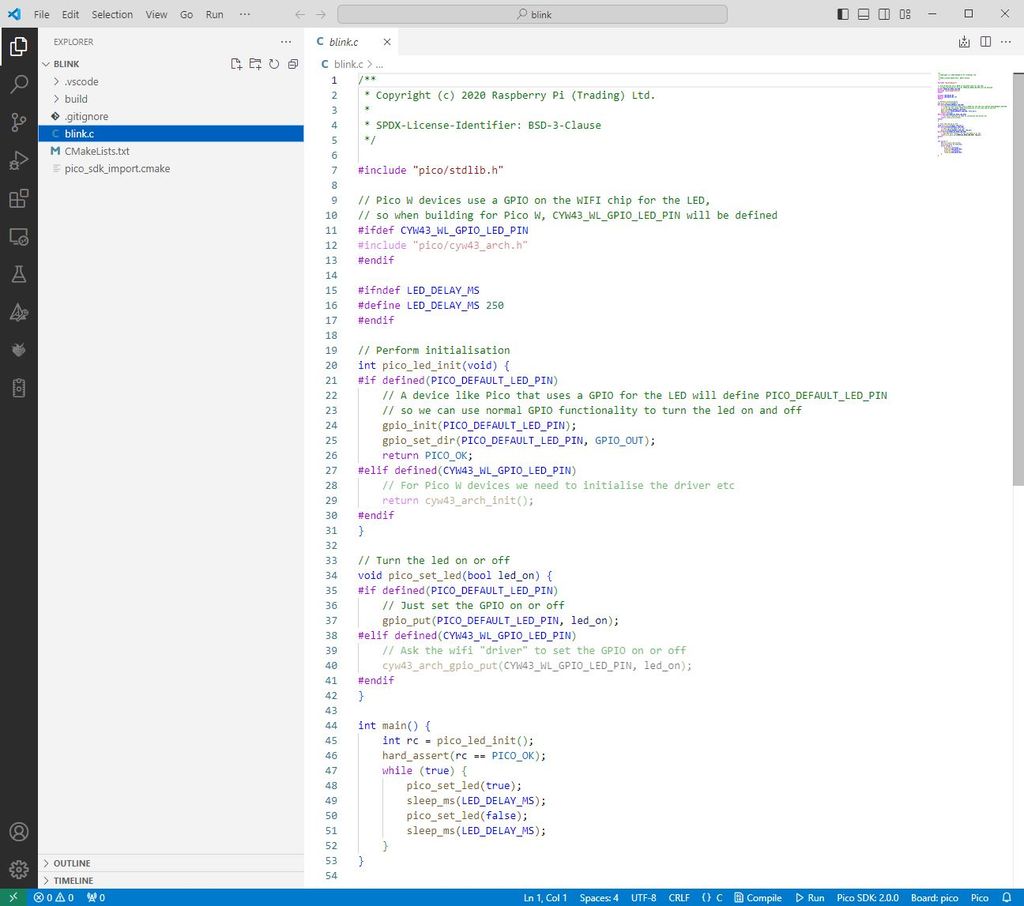The height and width of the screenshot is (906, 1024).
Task: Open the Extensions panel
Action: [x=18, y=198]
